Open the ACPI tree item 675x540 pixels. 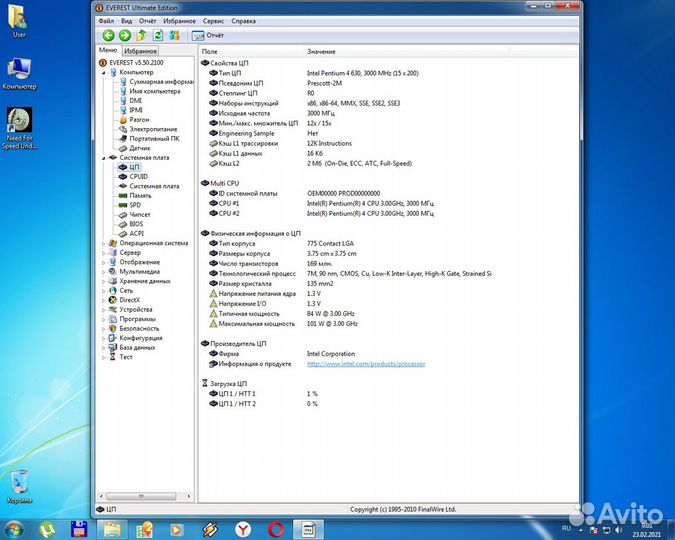click(x=136, y=233)
